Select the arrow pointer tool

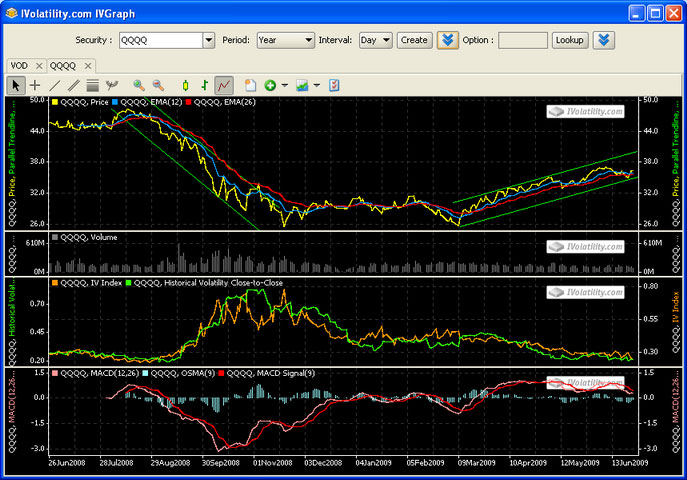tap(16, 85)
